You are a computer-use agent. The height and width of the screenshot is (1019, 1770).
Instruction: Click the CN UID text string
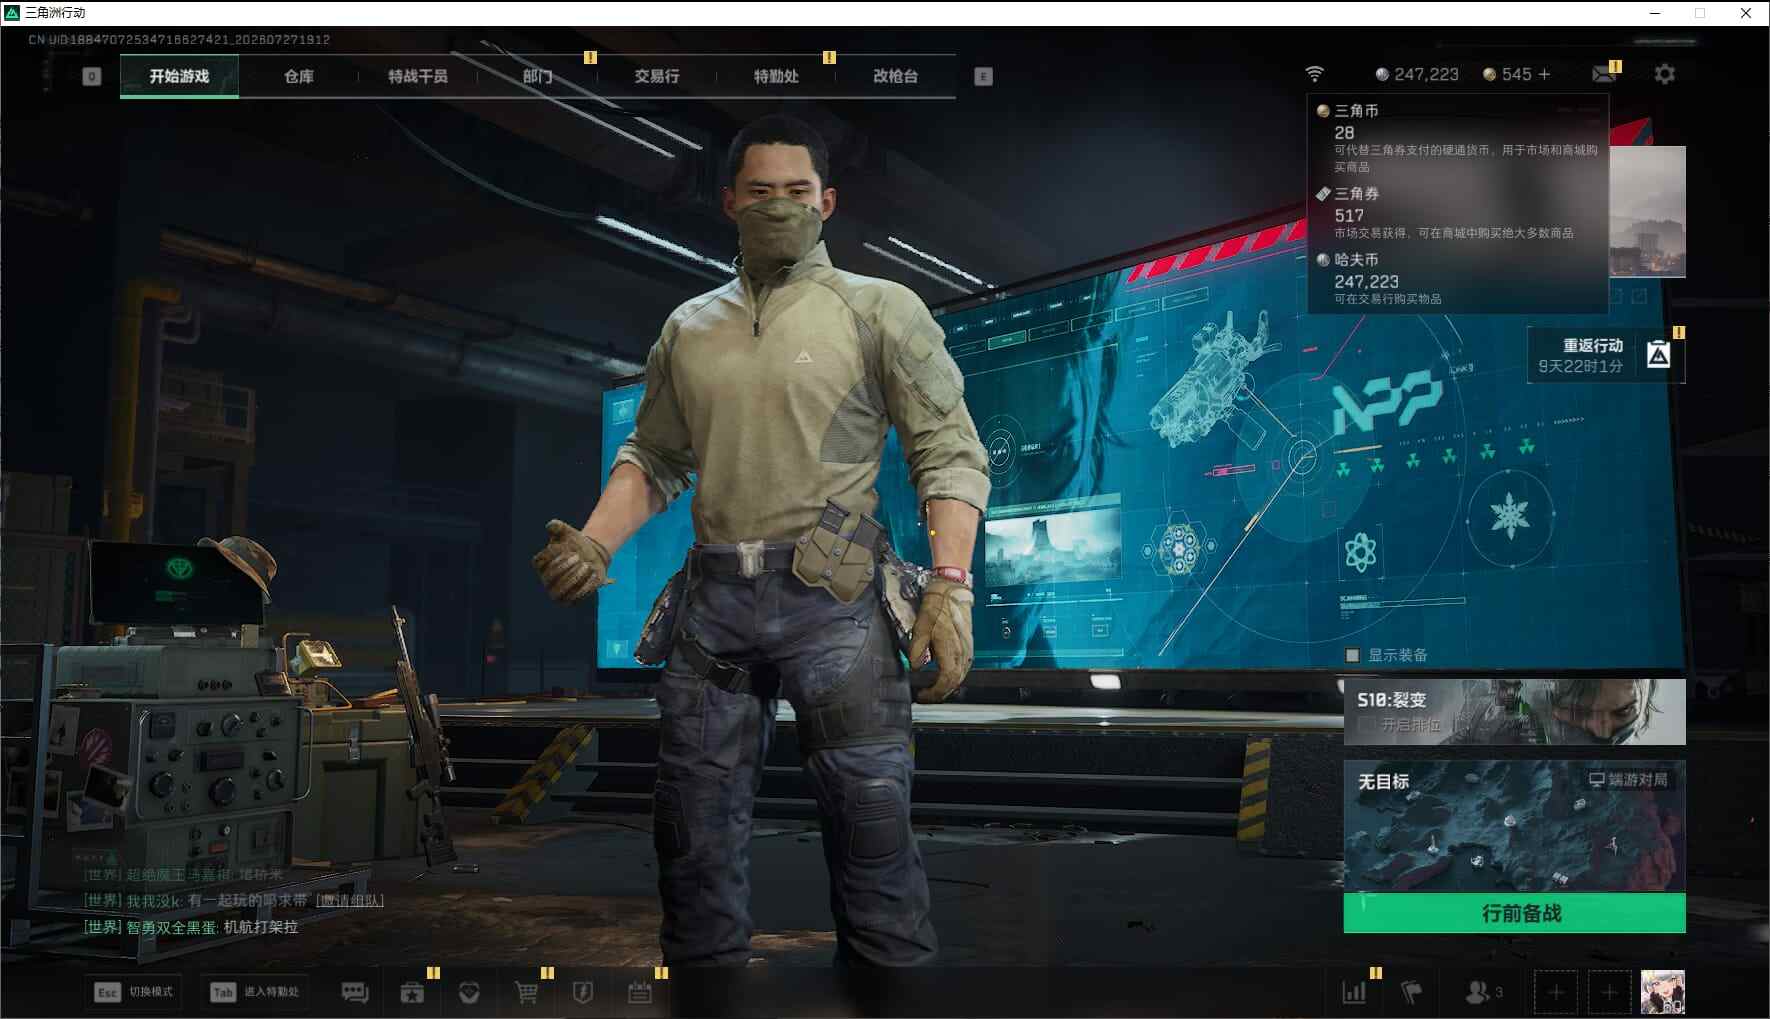coord(179,40)
